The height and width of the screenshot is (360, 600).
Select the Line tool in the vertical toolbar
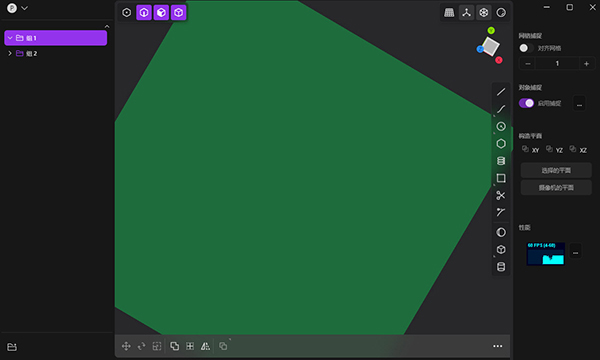[501, 92]
